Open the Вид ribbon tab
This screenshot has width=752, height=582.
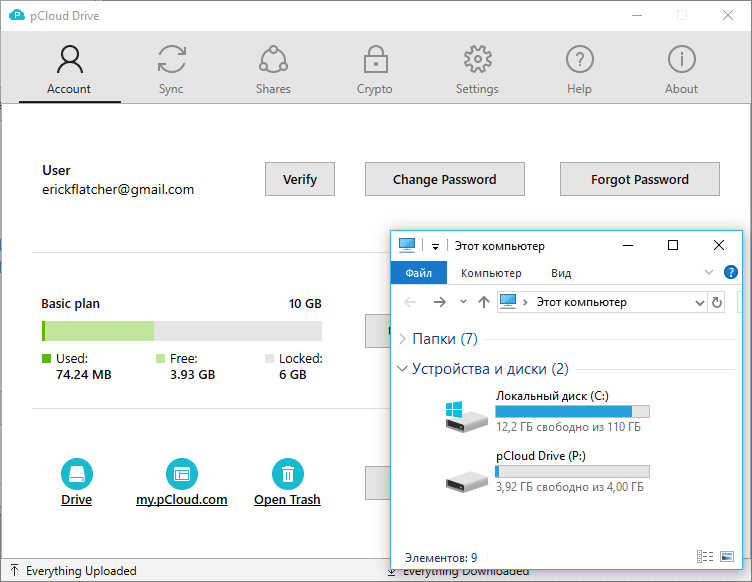561,273
